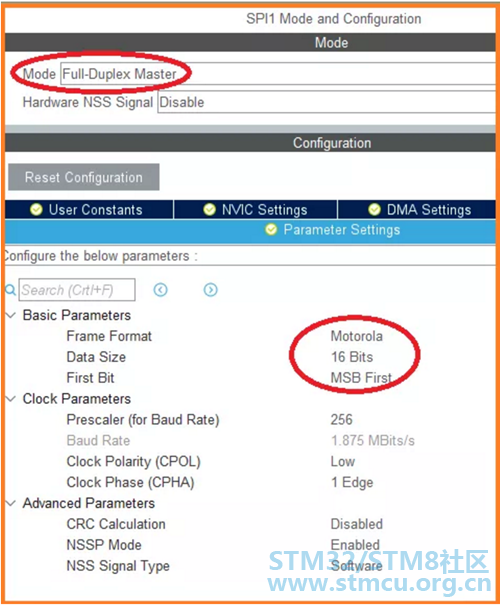Click the Frame Format parameter label
This screenshot has height=606, width=500.
click(x=109, y=336)
